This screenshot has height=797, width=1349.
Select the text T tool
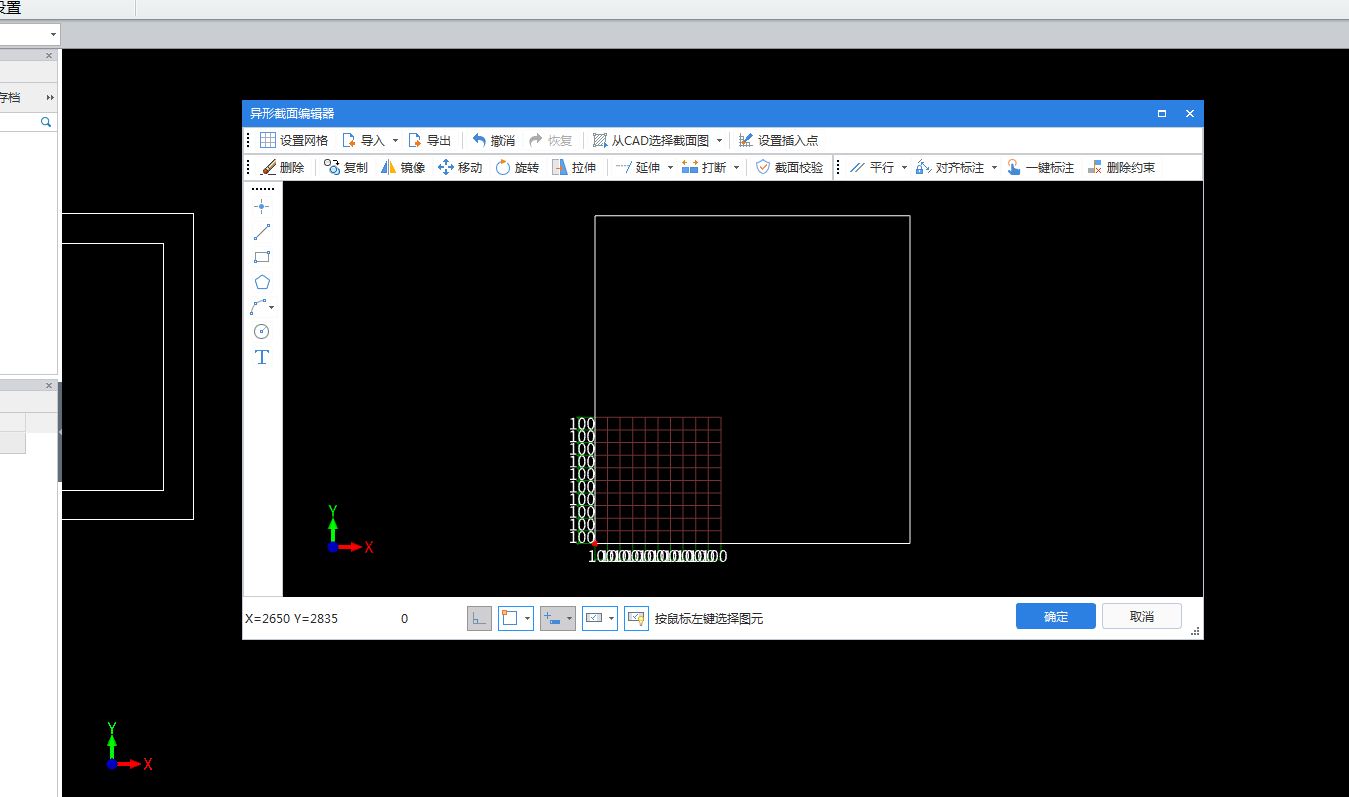pyautogui.click(x=262, y=357)
